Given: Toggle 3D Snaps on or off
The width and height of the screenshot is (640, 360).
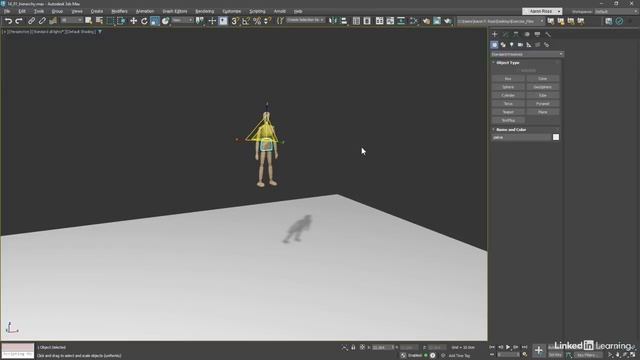Looking at the screenshot, I should [x=235, y=21].
